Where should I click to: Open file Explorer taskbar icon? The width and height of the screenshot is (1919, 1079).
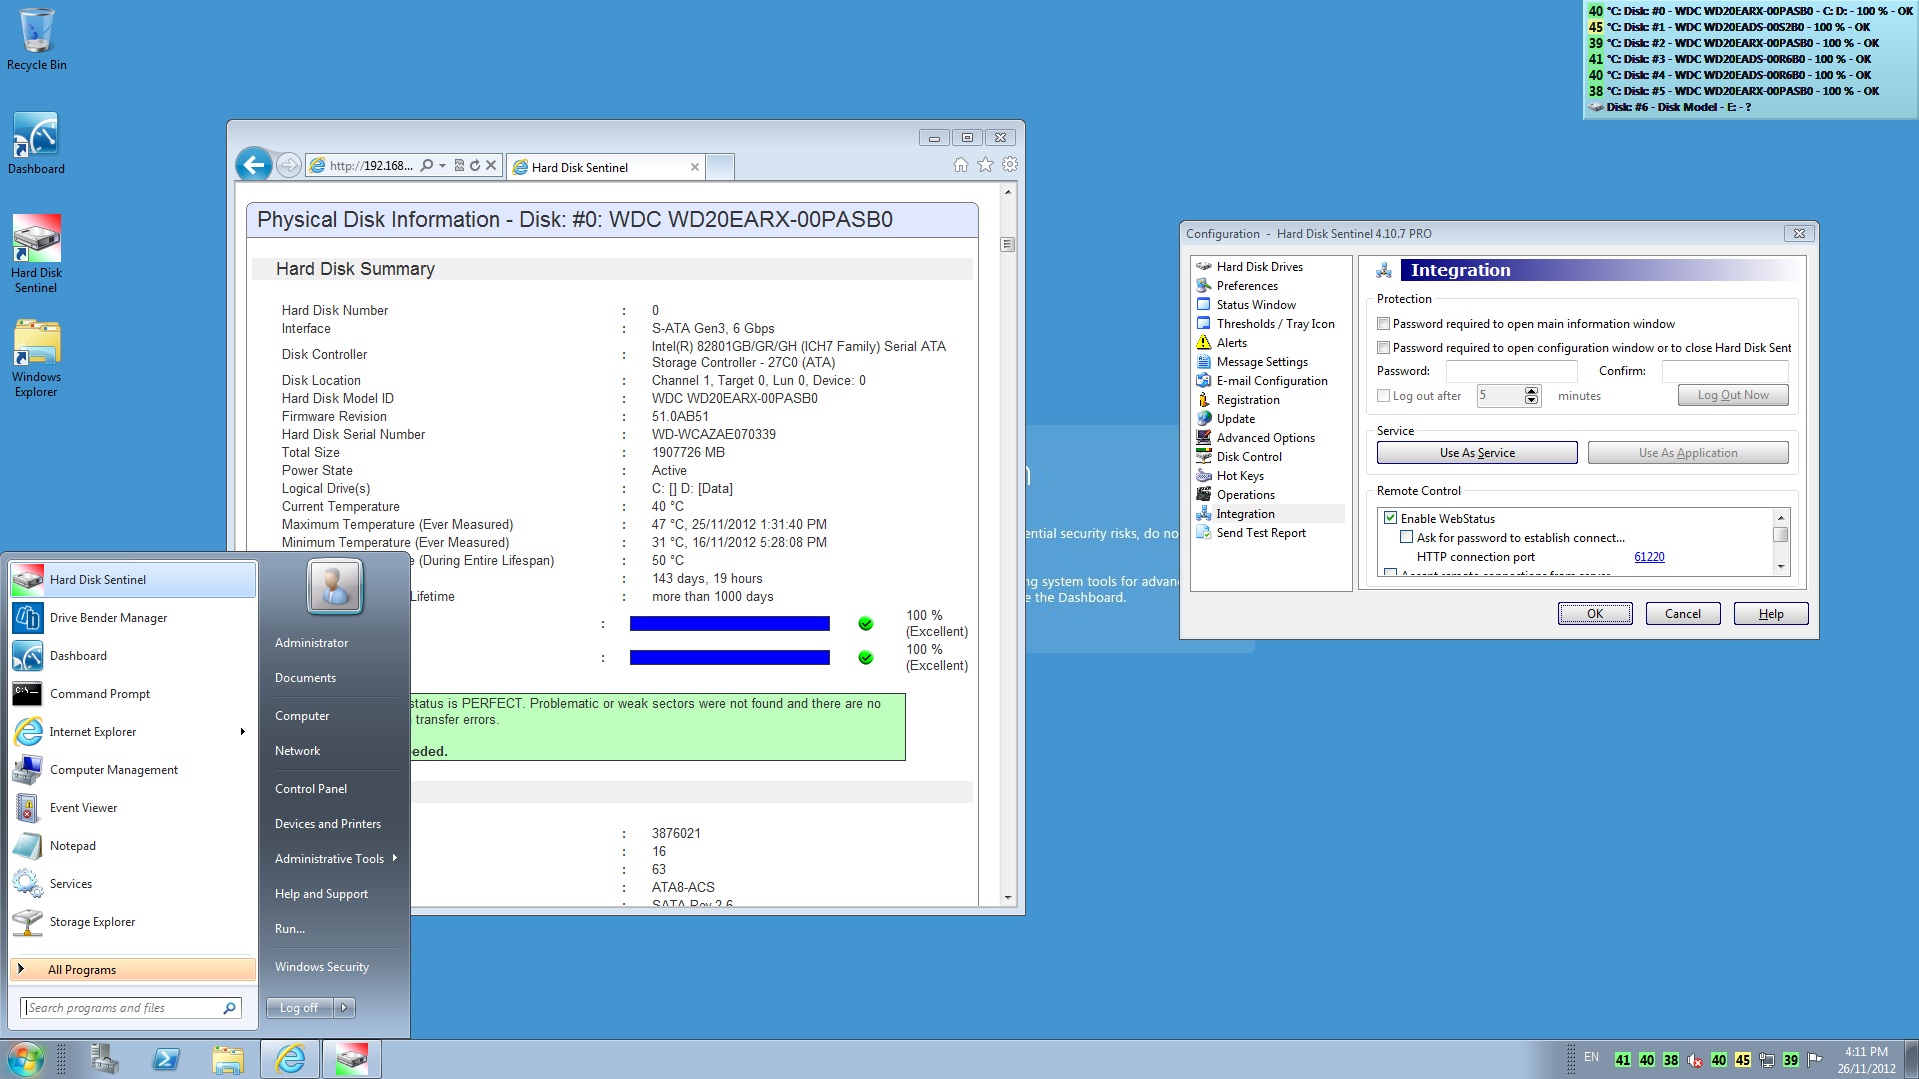pos(228,1059)
